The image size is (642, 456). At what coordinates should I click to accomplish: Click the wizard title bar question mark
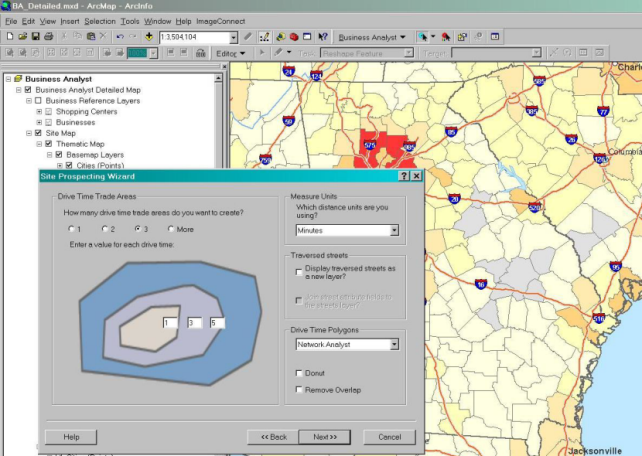[404, 176]
